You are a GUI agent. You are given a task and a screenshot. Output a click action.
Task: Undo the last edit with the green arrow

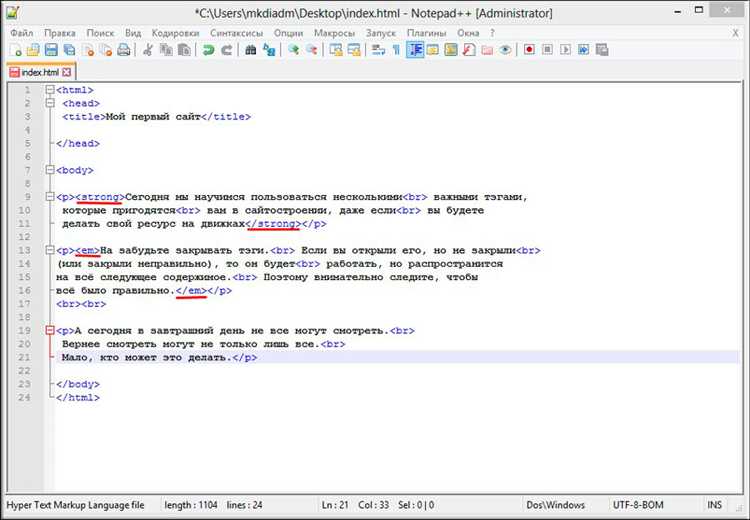(x=209, y=50)
